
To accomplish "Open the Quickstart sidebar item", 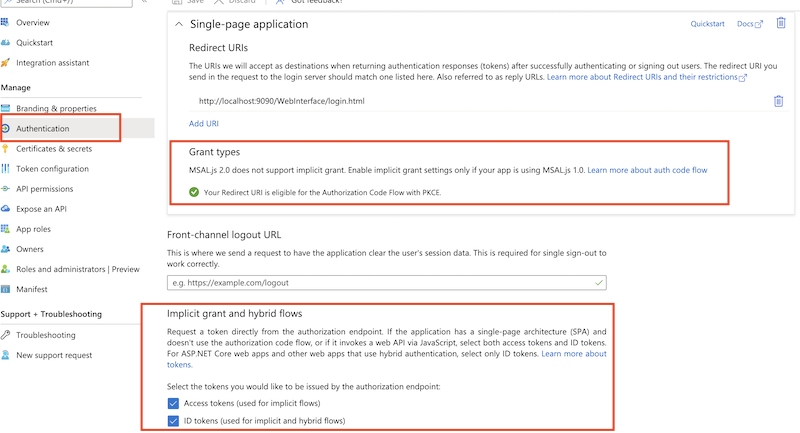I will 34,43.
